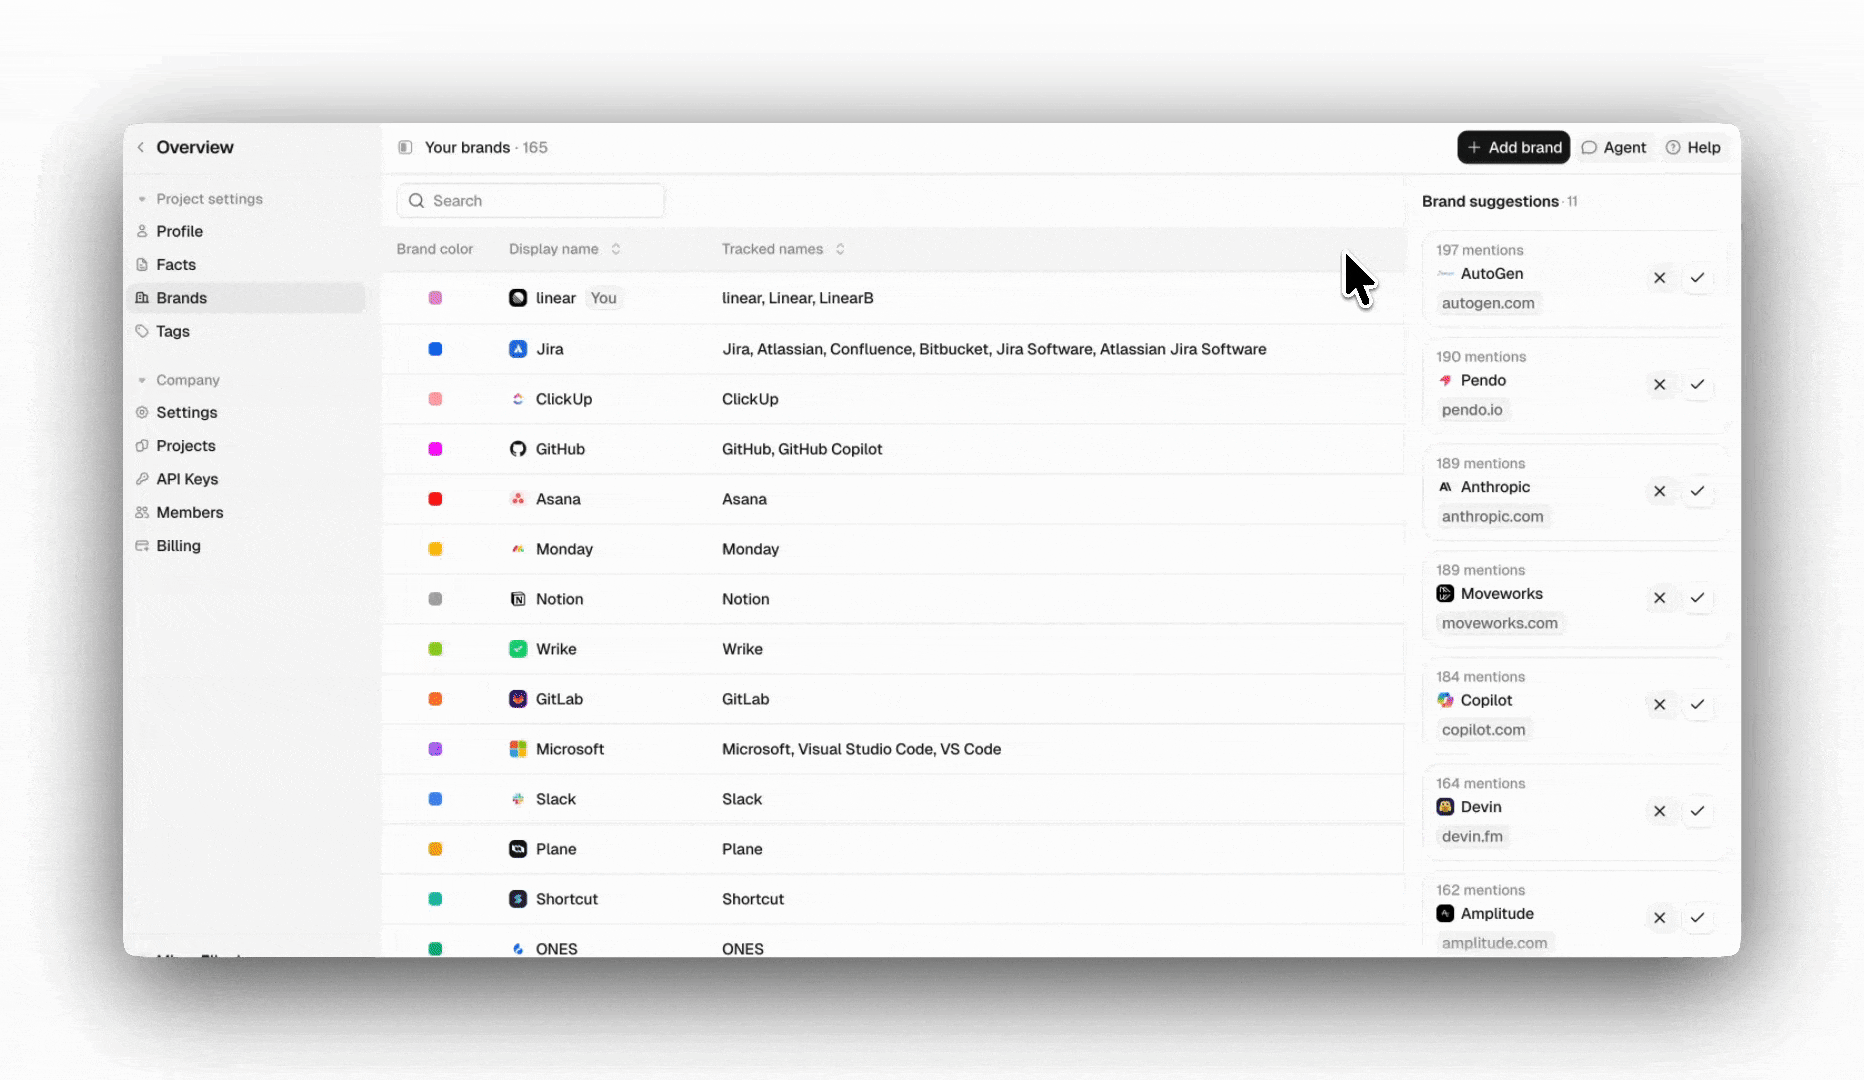Change the Asana brand color swatch
This screenshot has width=1864, height=1080.
click(435, 499)
